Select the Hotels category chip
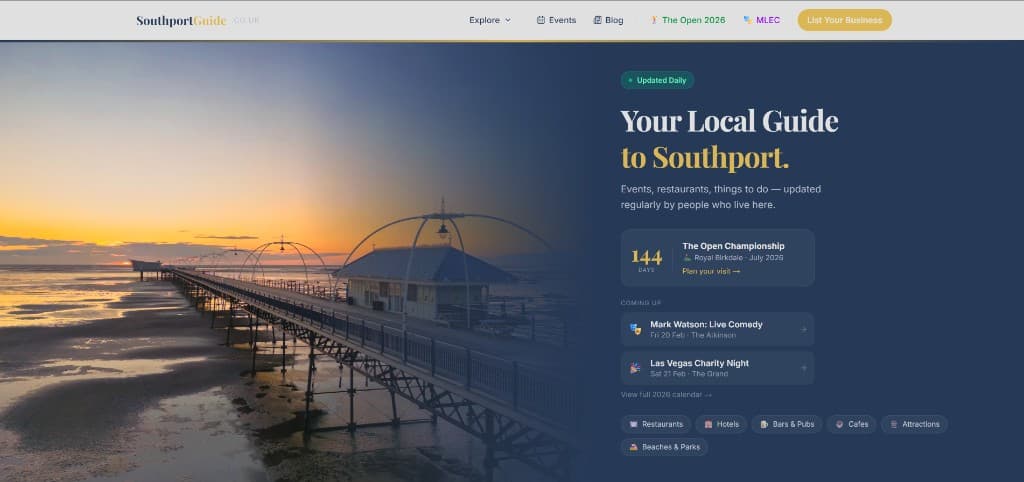The height and width of the screenshot is (482, 1024). click(x=721, y=425)
